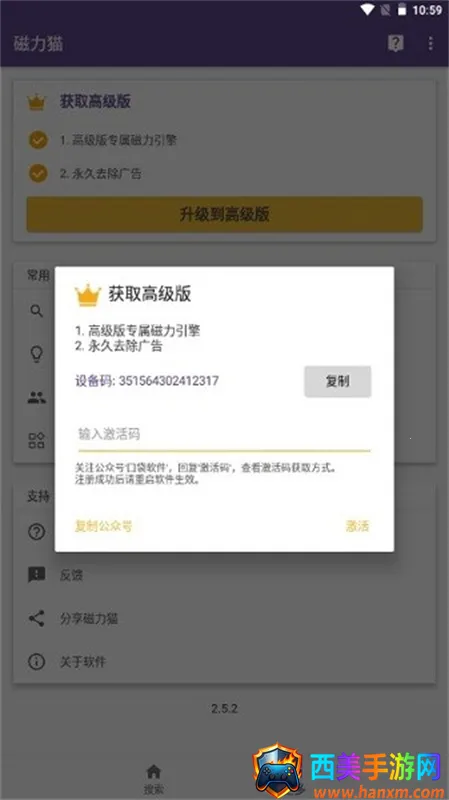Tap the question-mark help icon under 支持

(36, 532)
